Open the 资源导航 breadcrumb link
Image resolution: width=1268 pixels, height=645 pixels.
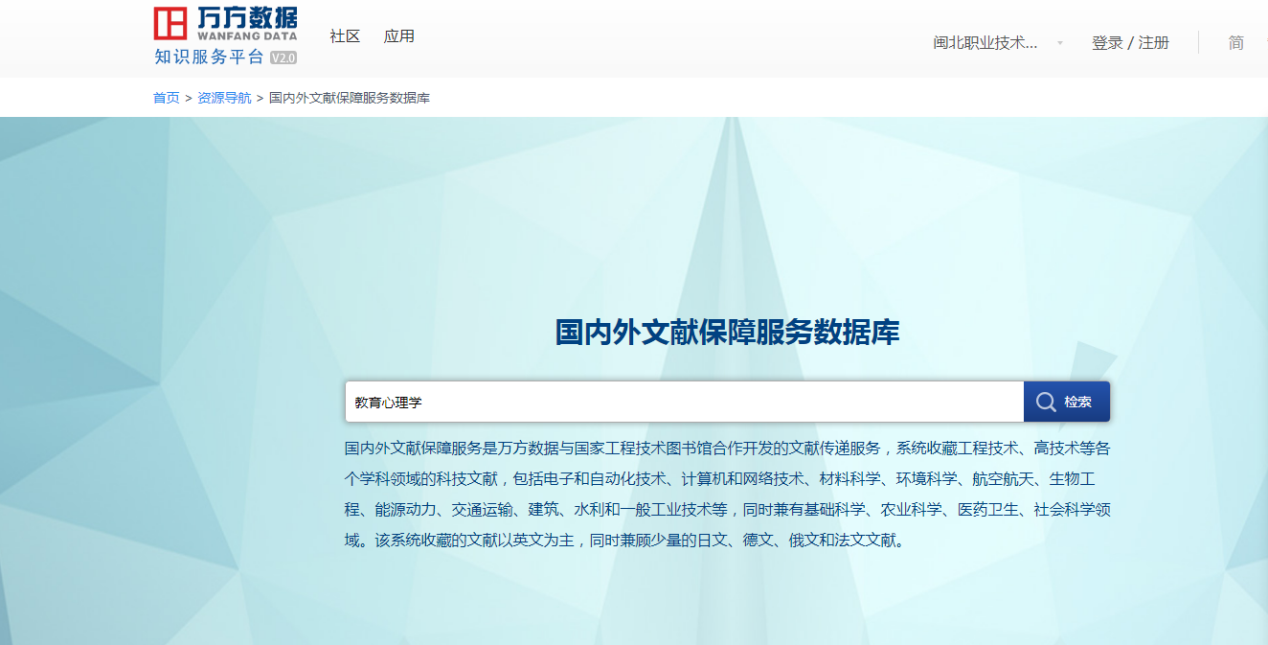[223, 98]
